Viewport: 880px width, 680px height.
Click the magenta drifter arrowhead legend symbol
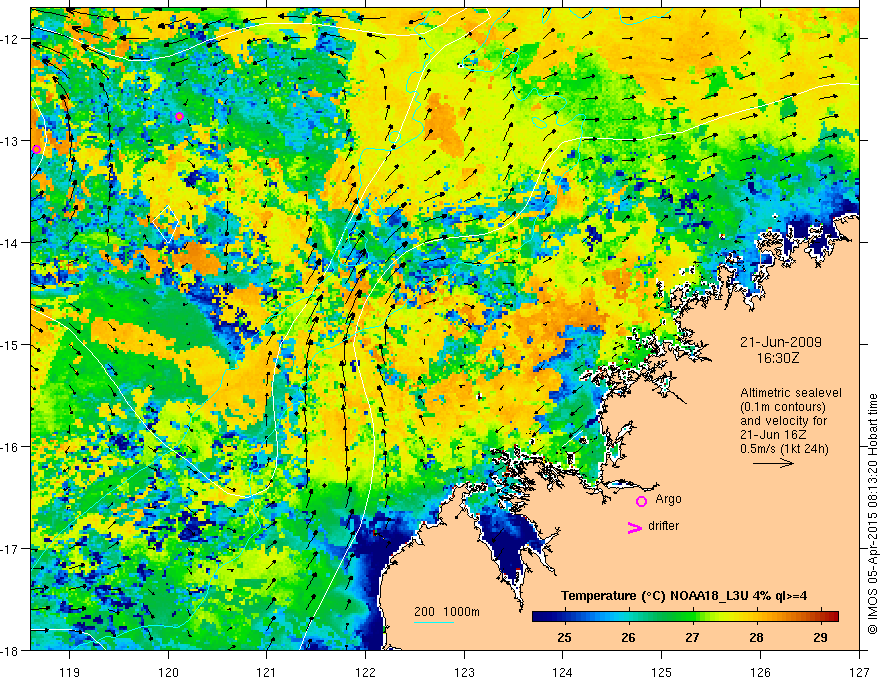point(634,527)
